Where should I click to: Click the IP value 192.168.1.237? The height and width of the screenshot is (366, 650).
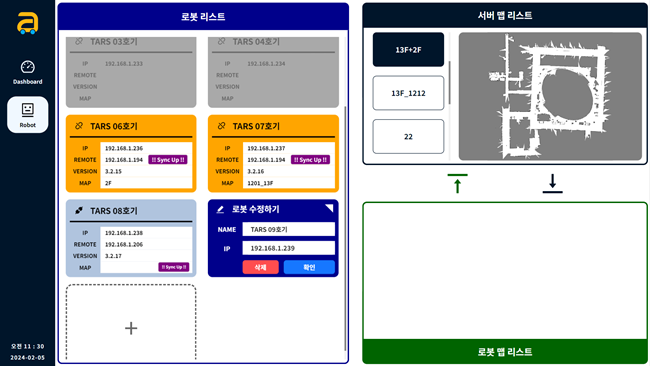[266, 148]
